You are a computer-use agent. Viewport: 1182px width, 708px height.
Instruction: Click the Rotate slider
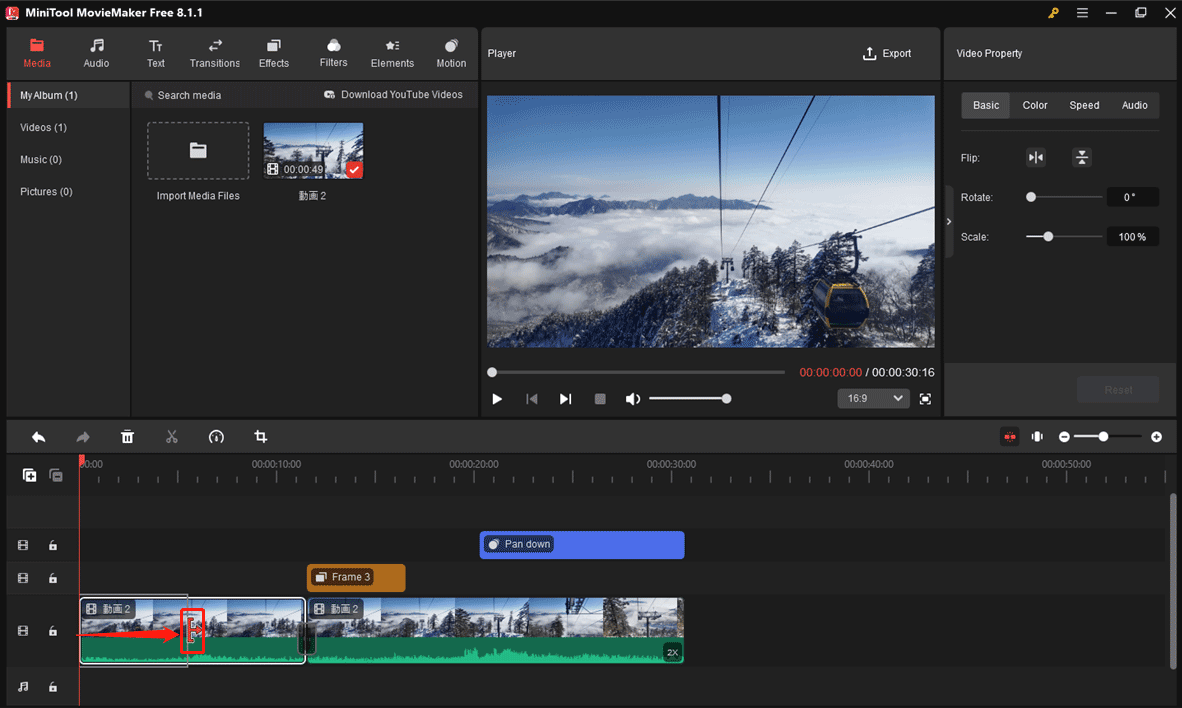click(x=1064, y=198)
